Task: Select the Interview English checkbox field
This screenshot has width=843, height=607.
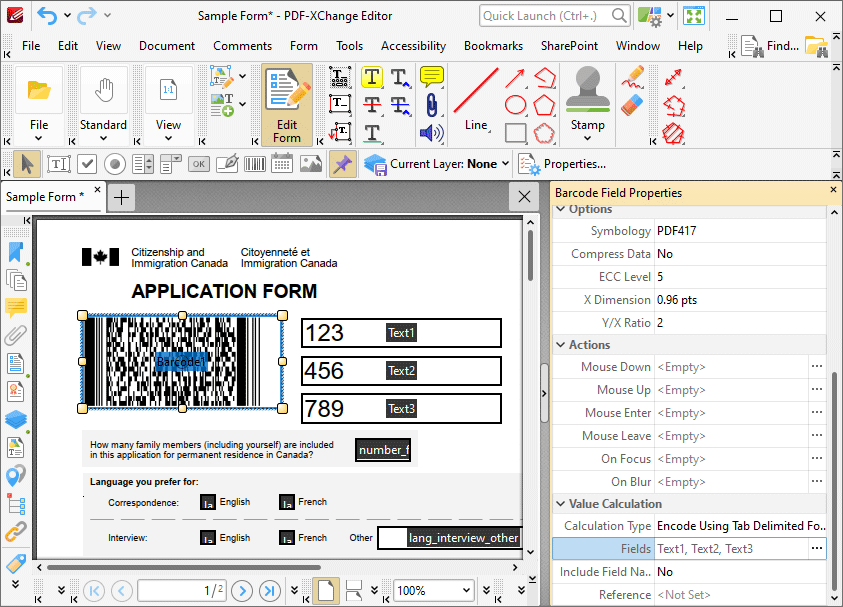Action: coord(208,538)
